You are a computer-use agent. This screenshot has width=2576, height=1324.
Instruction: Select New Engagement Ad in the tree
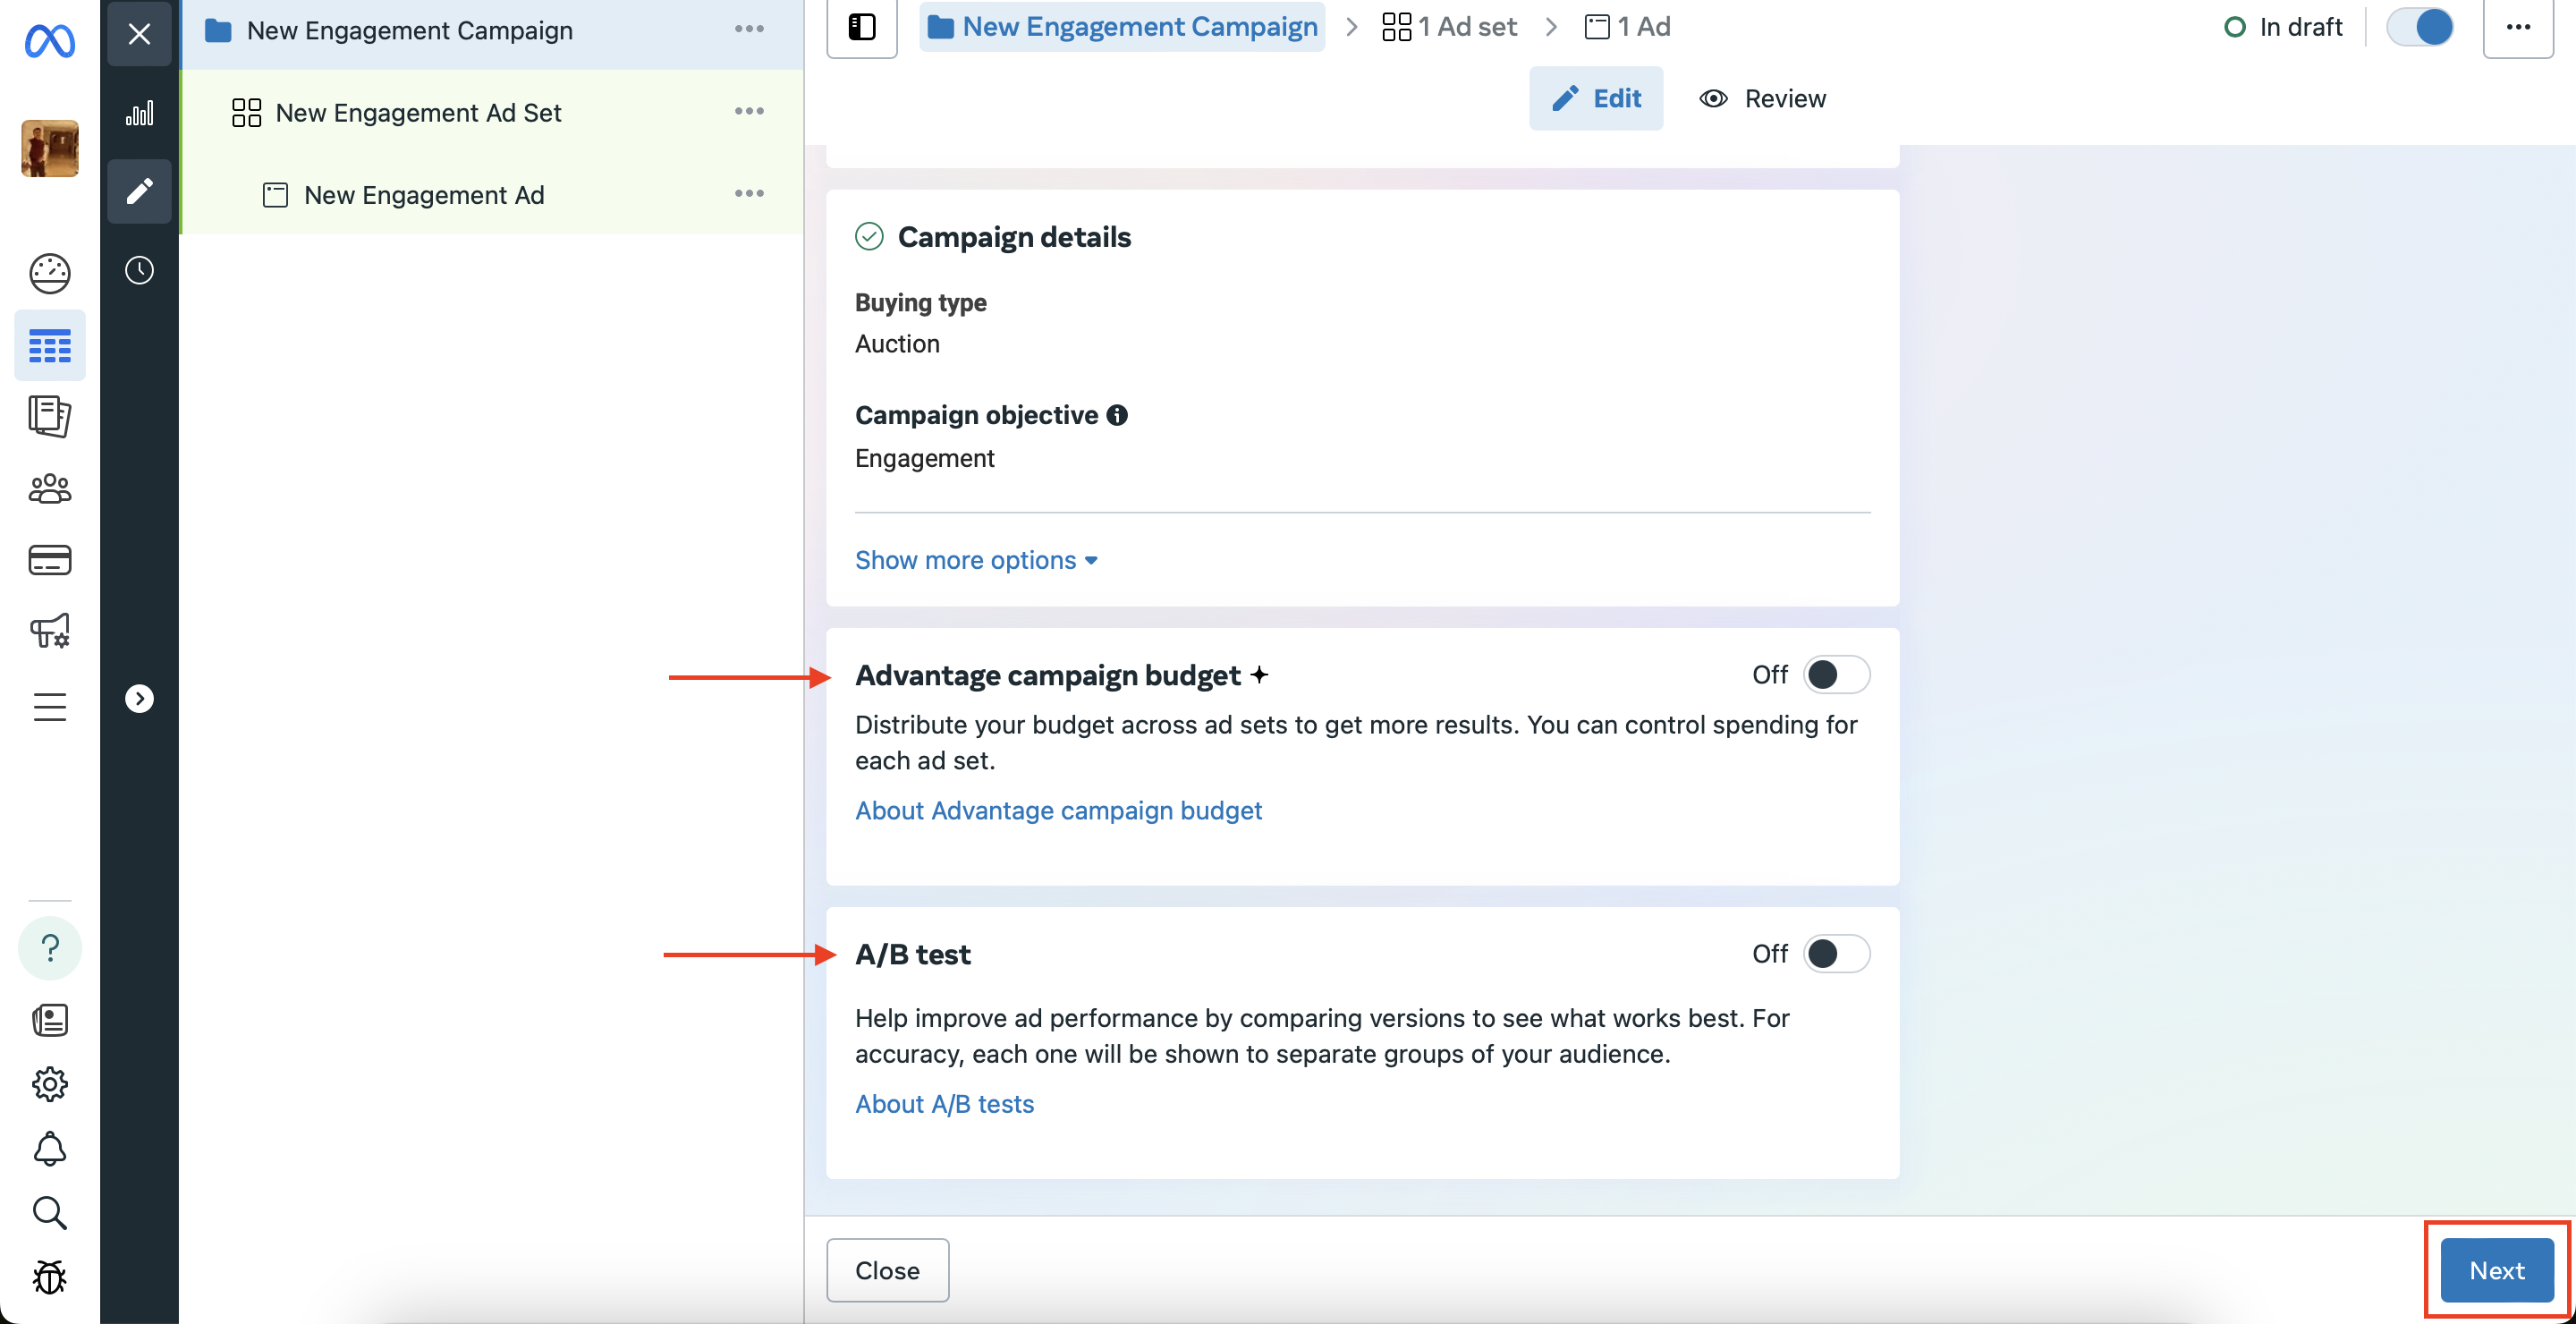click(x=424, y=194)
